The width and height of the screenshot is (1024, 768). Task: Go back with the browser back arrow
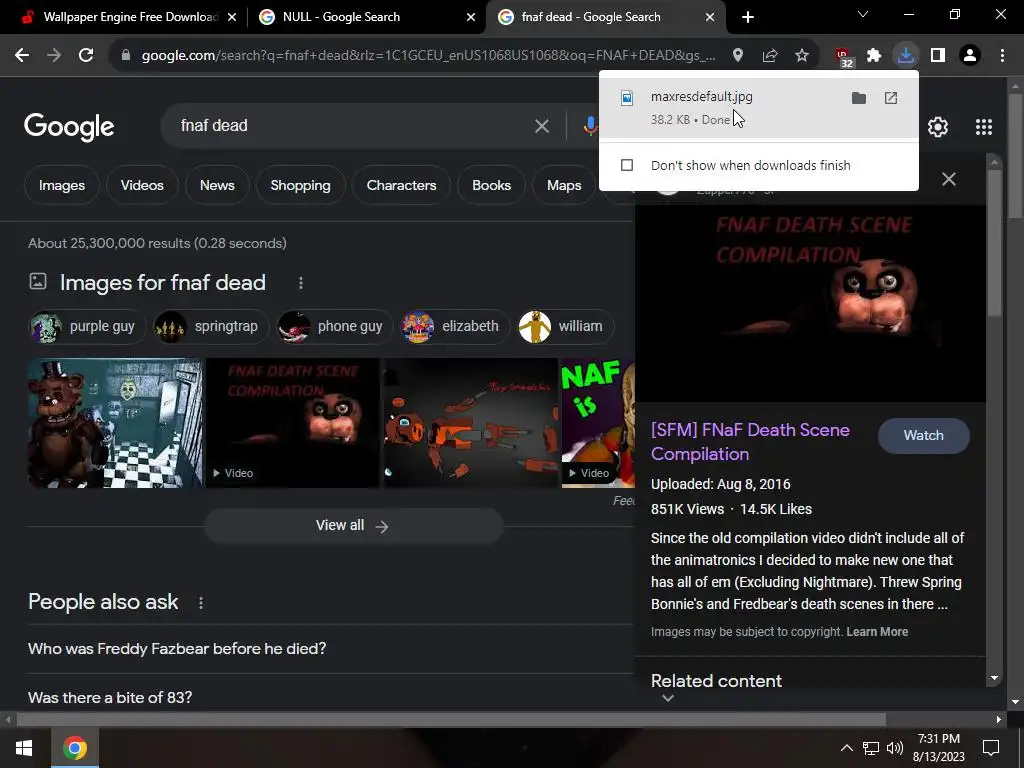pos(22,56)
